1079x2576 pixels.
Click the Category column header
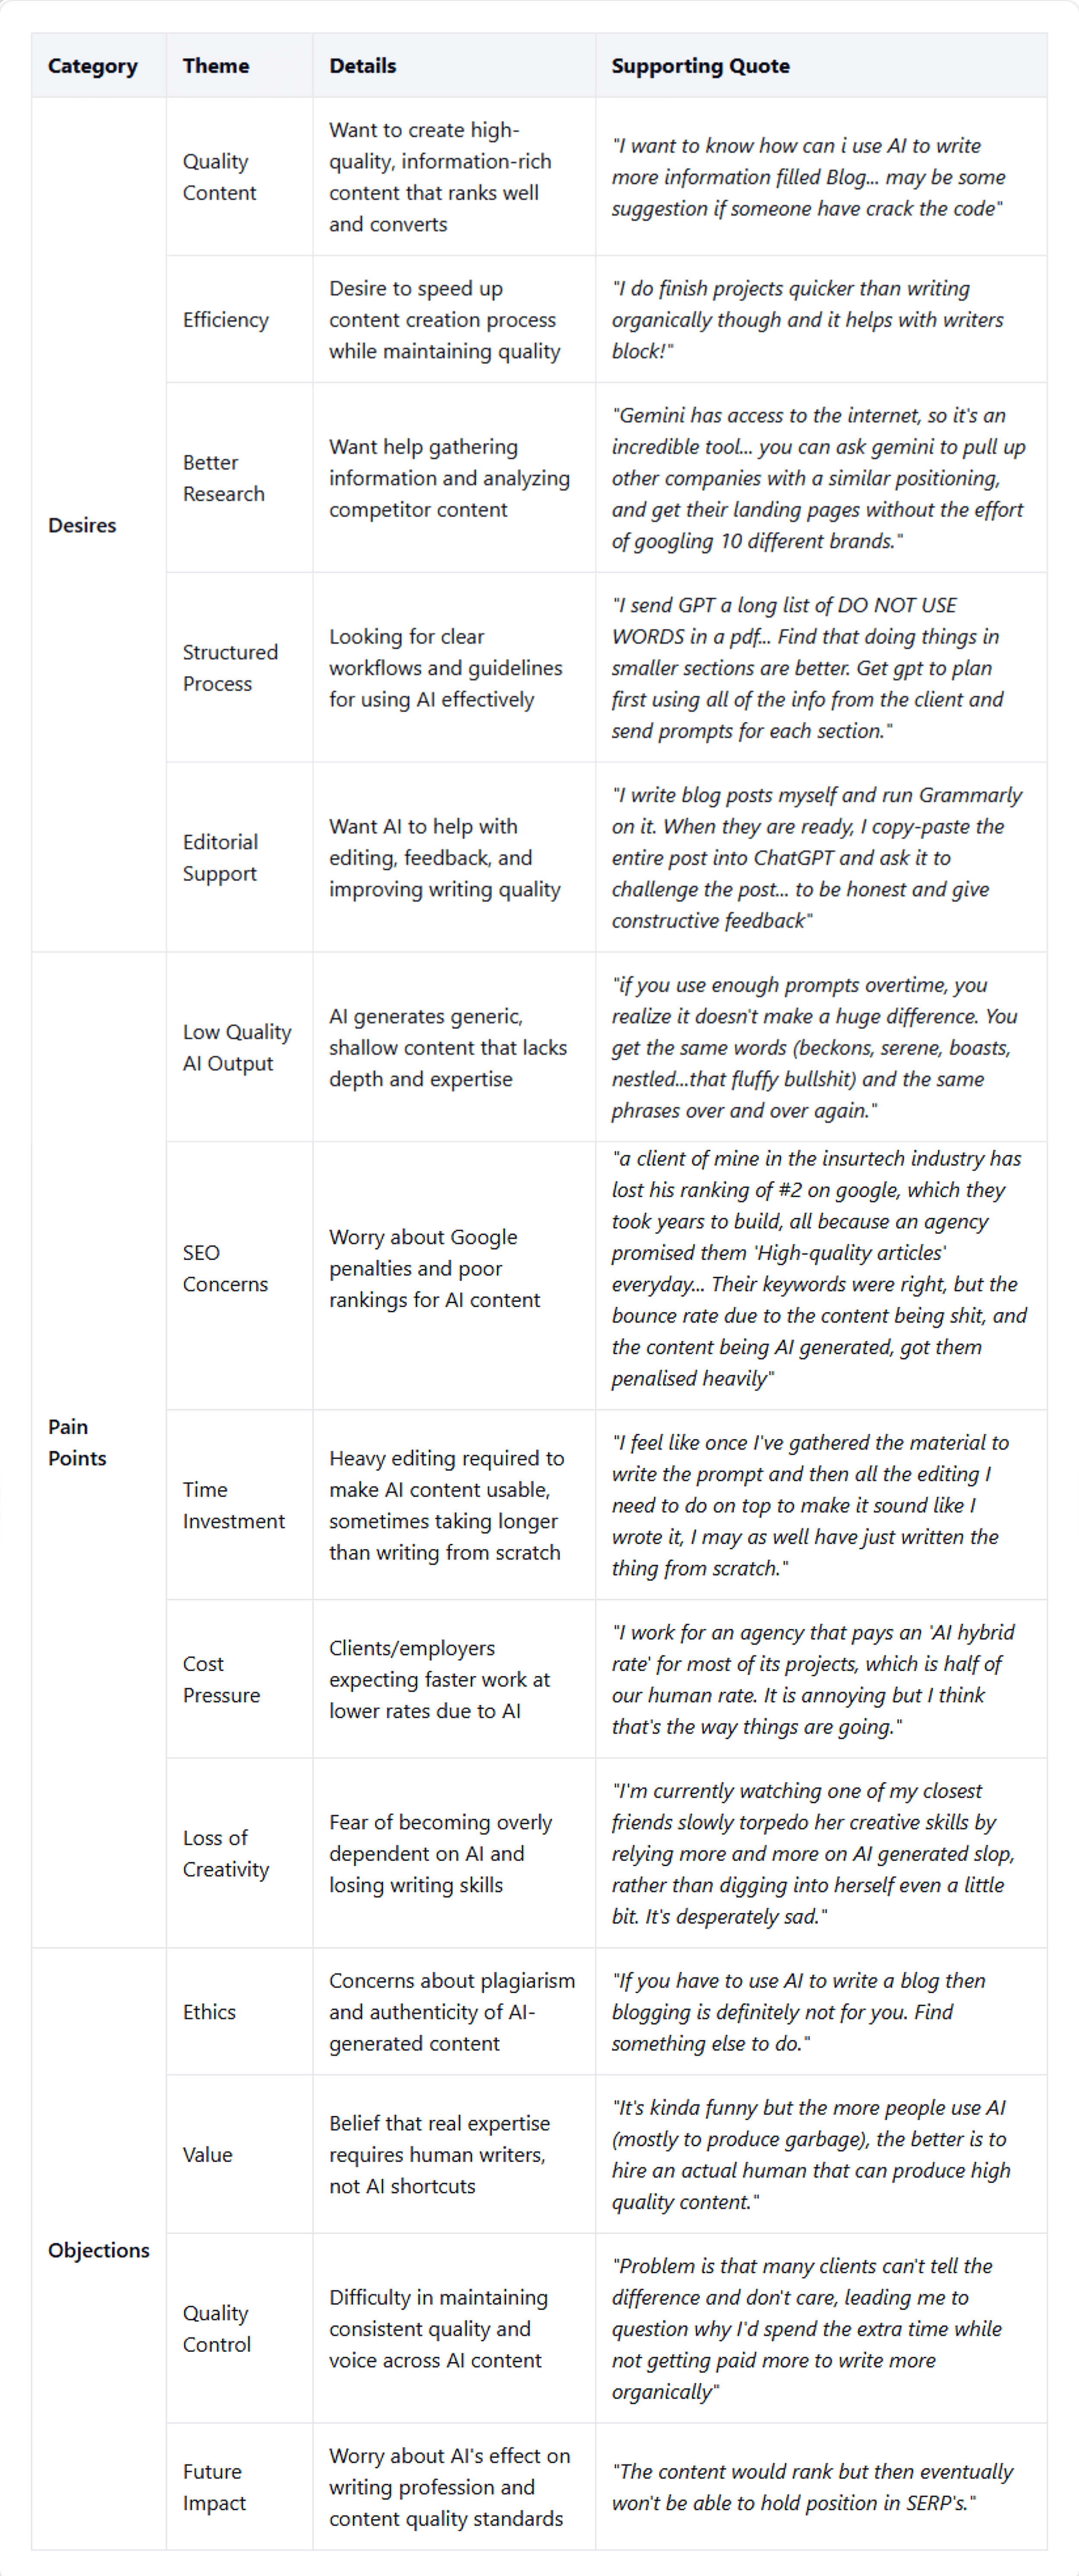[92, 66]
